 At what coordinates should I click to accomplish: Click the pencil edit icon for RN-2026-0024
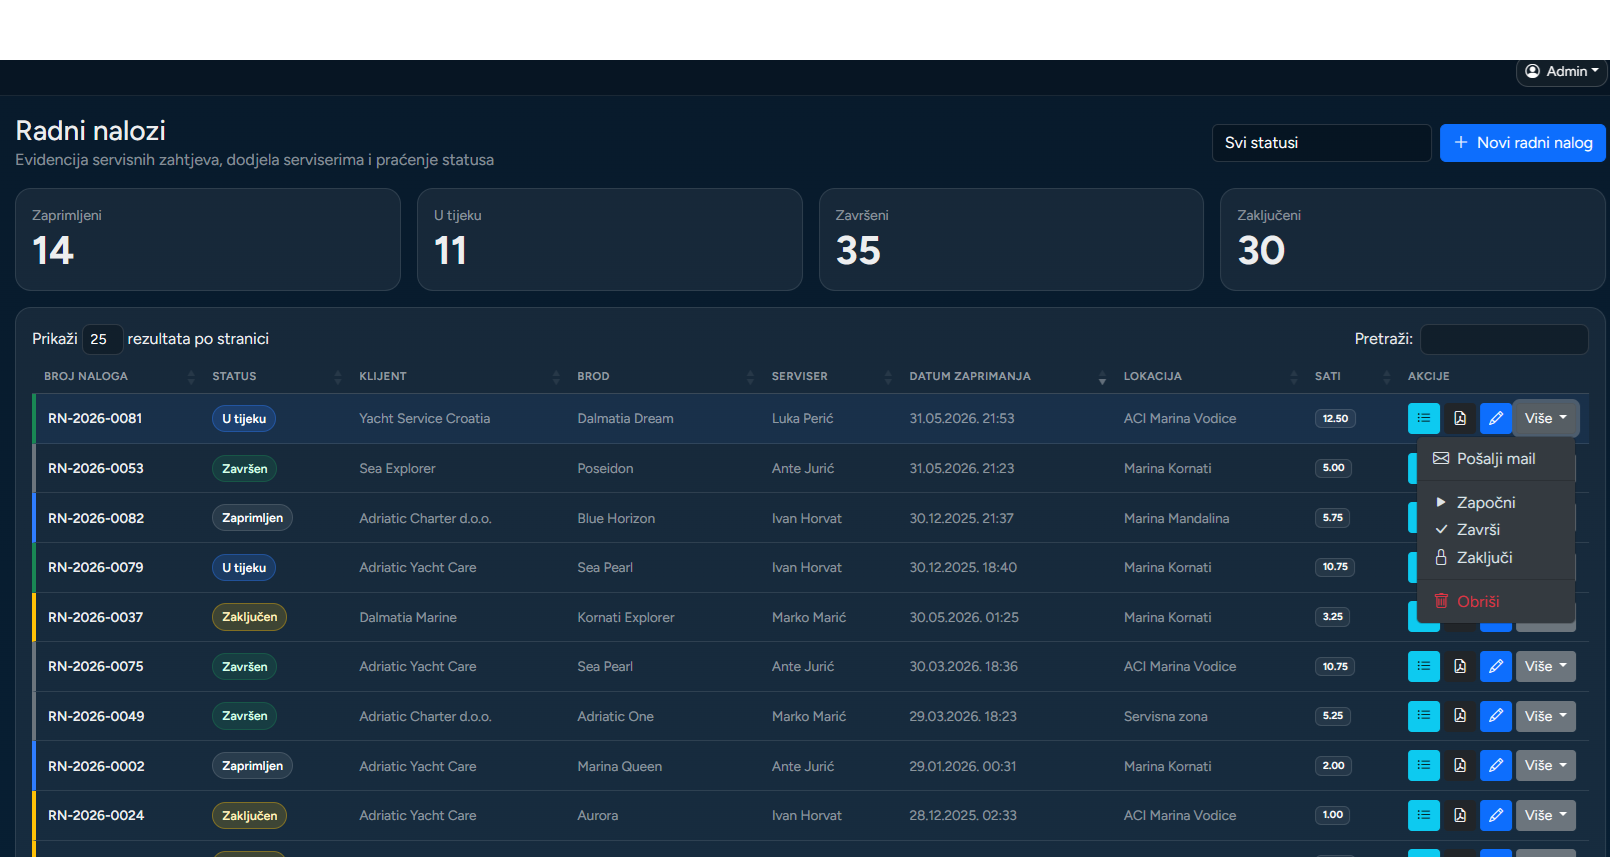[1496, 815]
